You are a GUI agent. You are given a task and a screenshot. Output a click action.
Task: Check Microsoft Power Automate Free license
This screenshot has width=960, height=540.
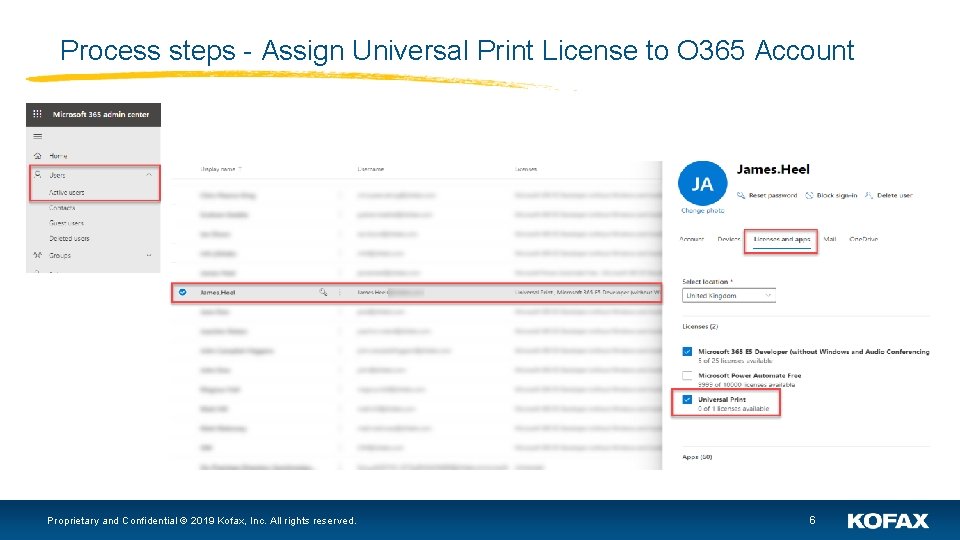(687, 375)
